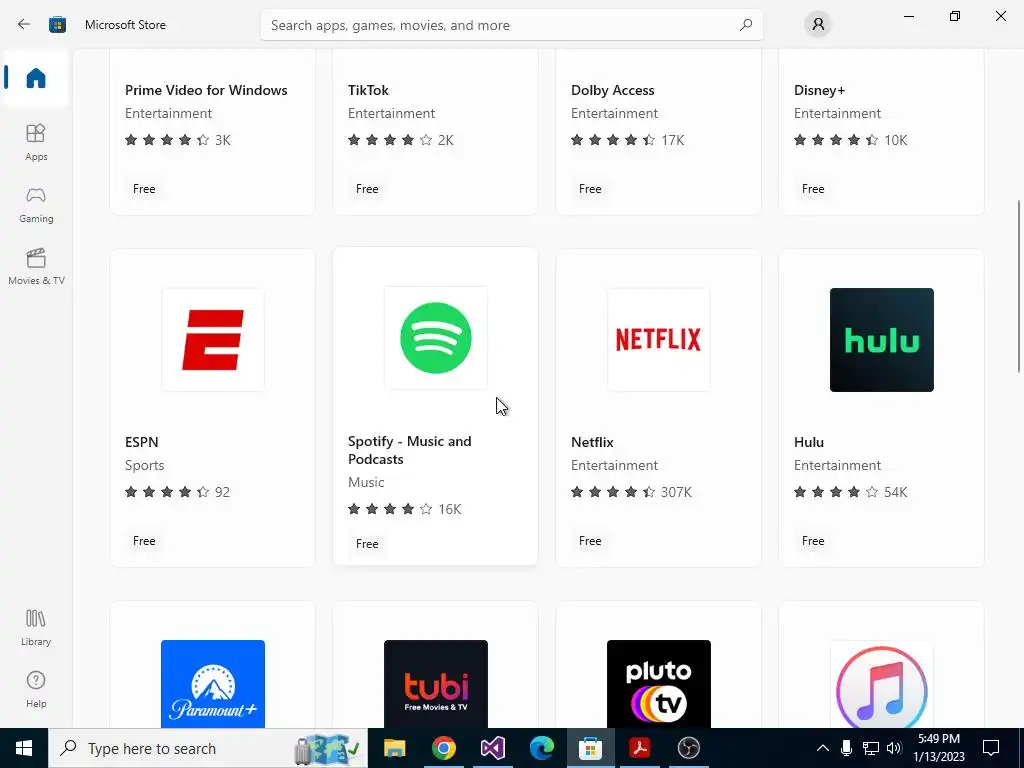The image size is (1024, 768).
Task: Open File Explorer from the taskbar
Action: (394, 748)
